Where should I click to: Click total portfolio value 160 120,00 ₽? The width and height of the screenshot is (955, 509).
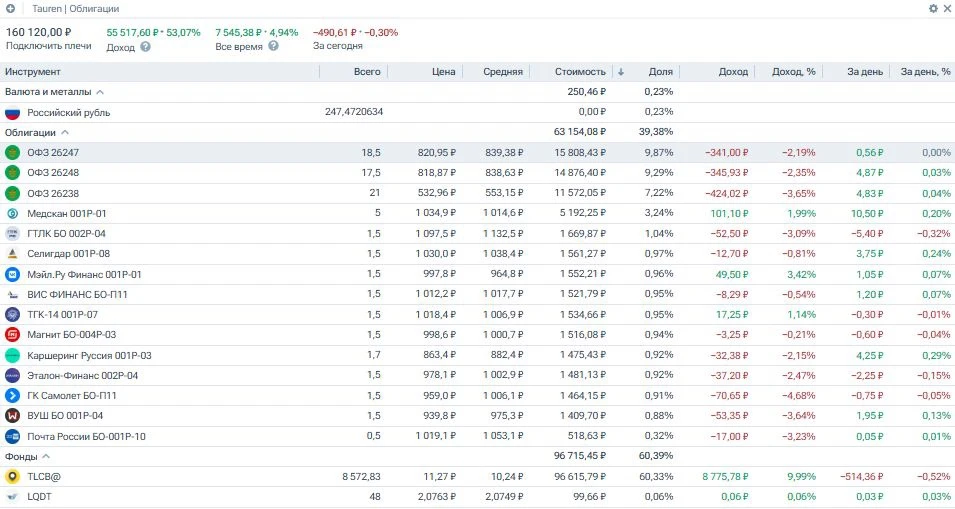point(38,32)
